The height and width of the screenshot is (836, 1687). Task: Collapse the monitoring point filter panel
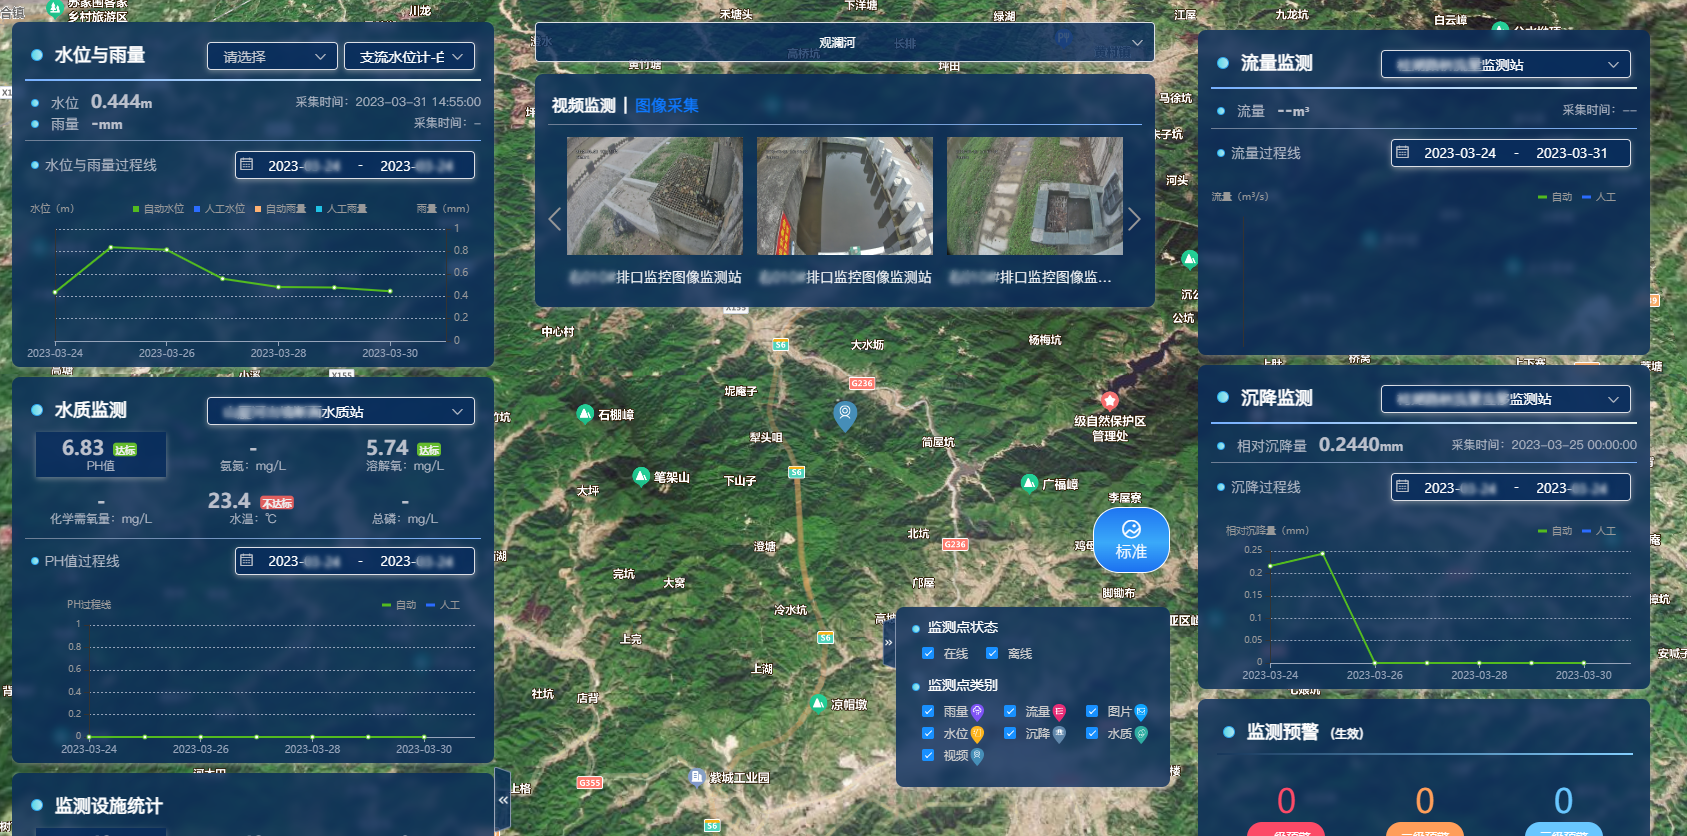pos(888,642)
